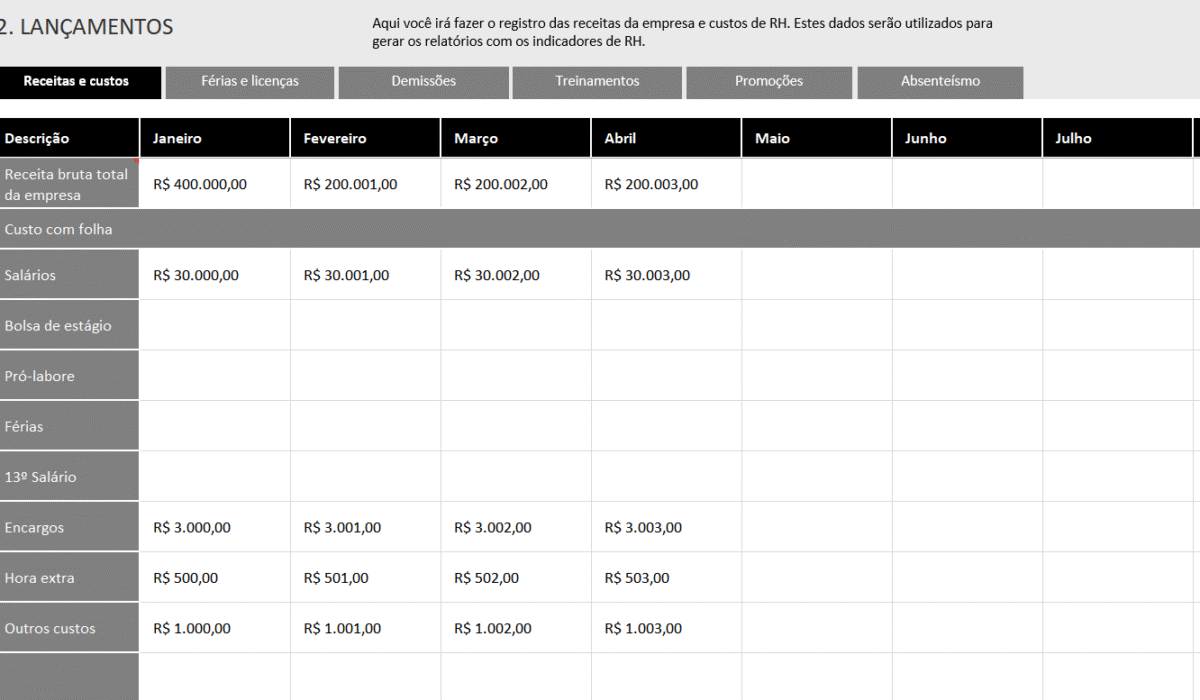Select empty January Bolsa de estágio cell
Viewport: 1200px width, 700px height.
click(214, 326)
